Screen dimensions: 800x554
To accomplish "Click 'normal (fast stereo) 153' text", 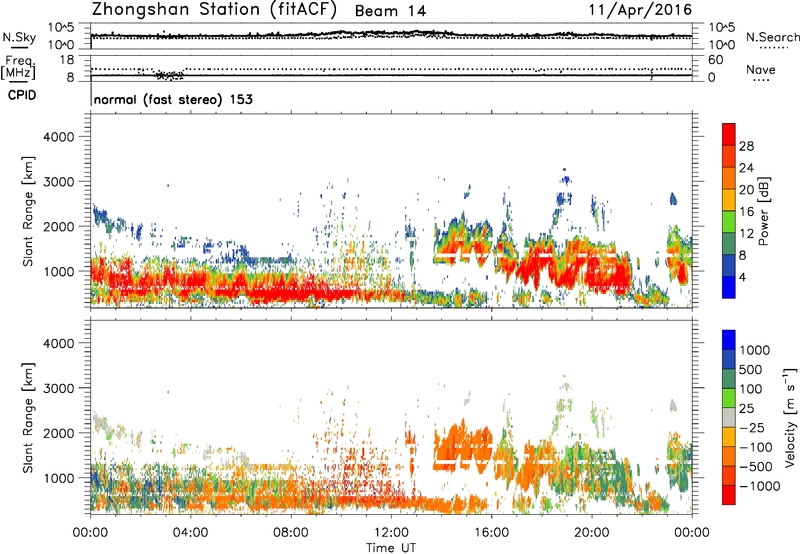I will coord(173,99).
